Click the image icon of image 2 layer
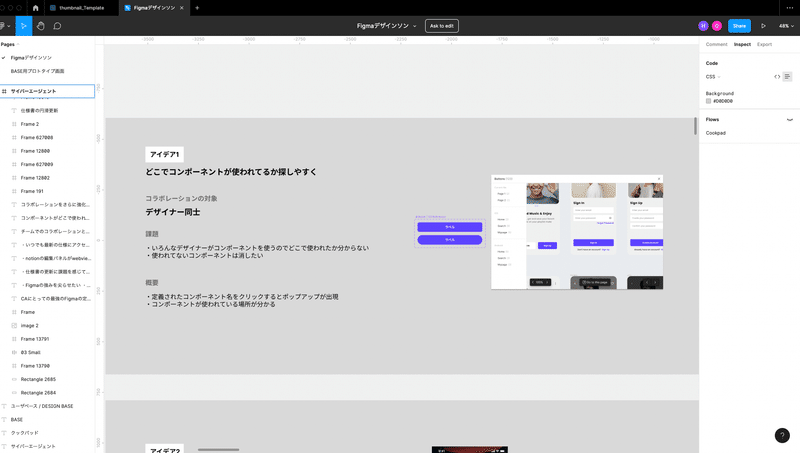The image size is (800, 453). [14, 325]
